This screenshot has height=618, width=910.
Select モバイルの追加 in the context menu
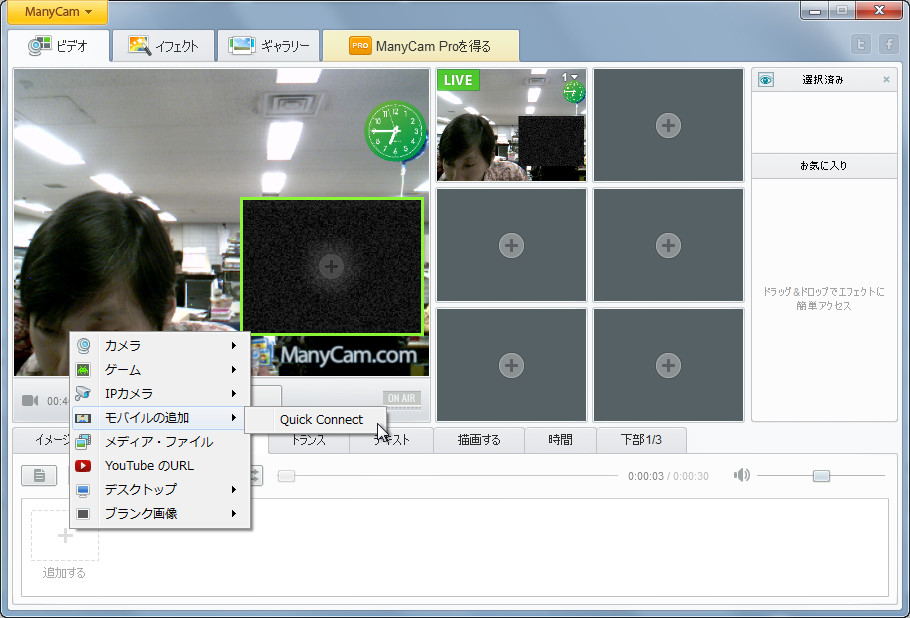point(160,418)
